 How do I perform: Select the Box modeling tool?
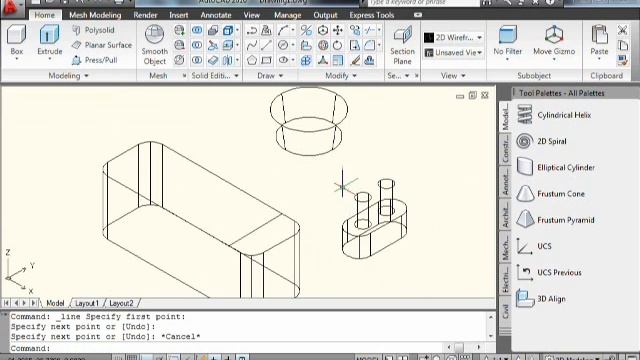coord(16,40)
